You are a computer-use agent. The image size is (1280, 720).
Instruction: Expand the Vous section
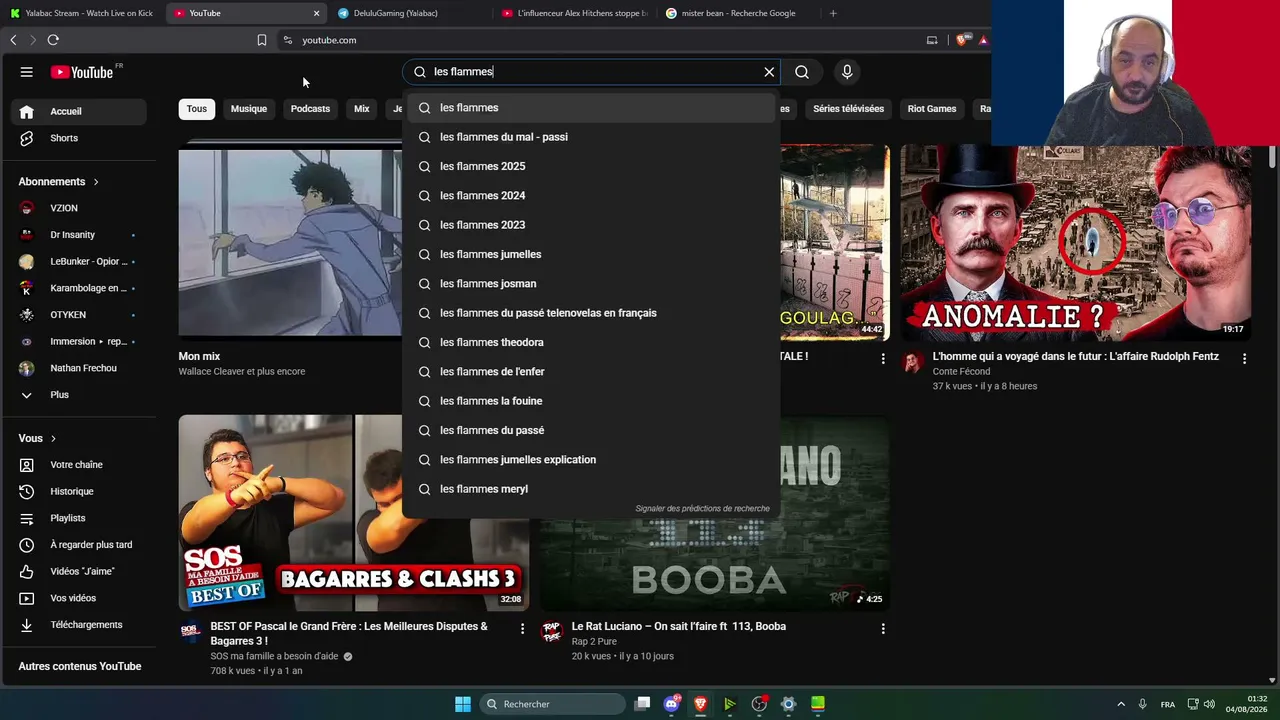pyautogui.click(x=37, y=439)
